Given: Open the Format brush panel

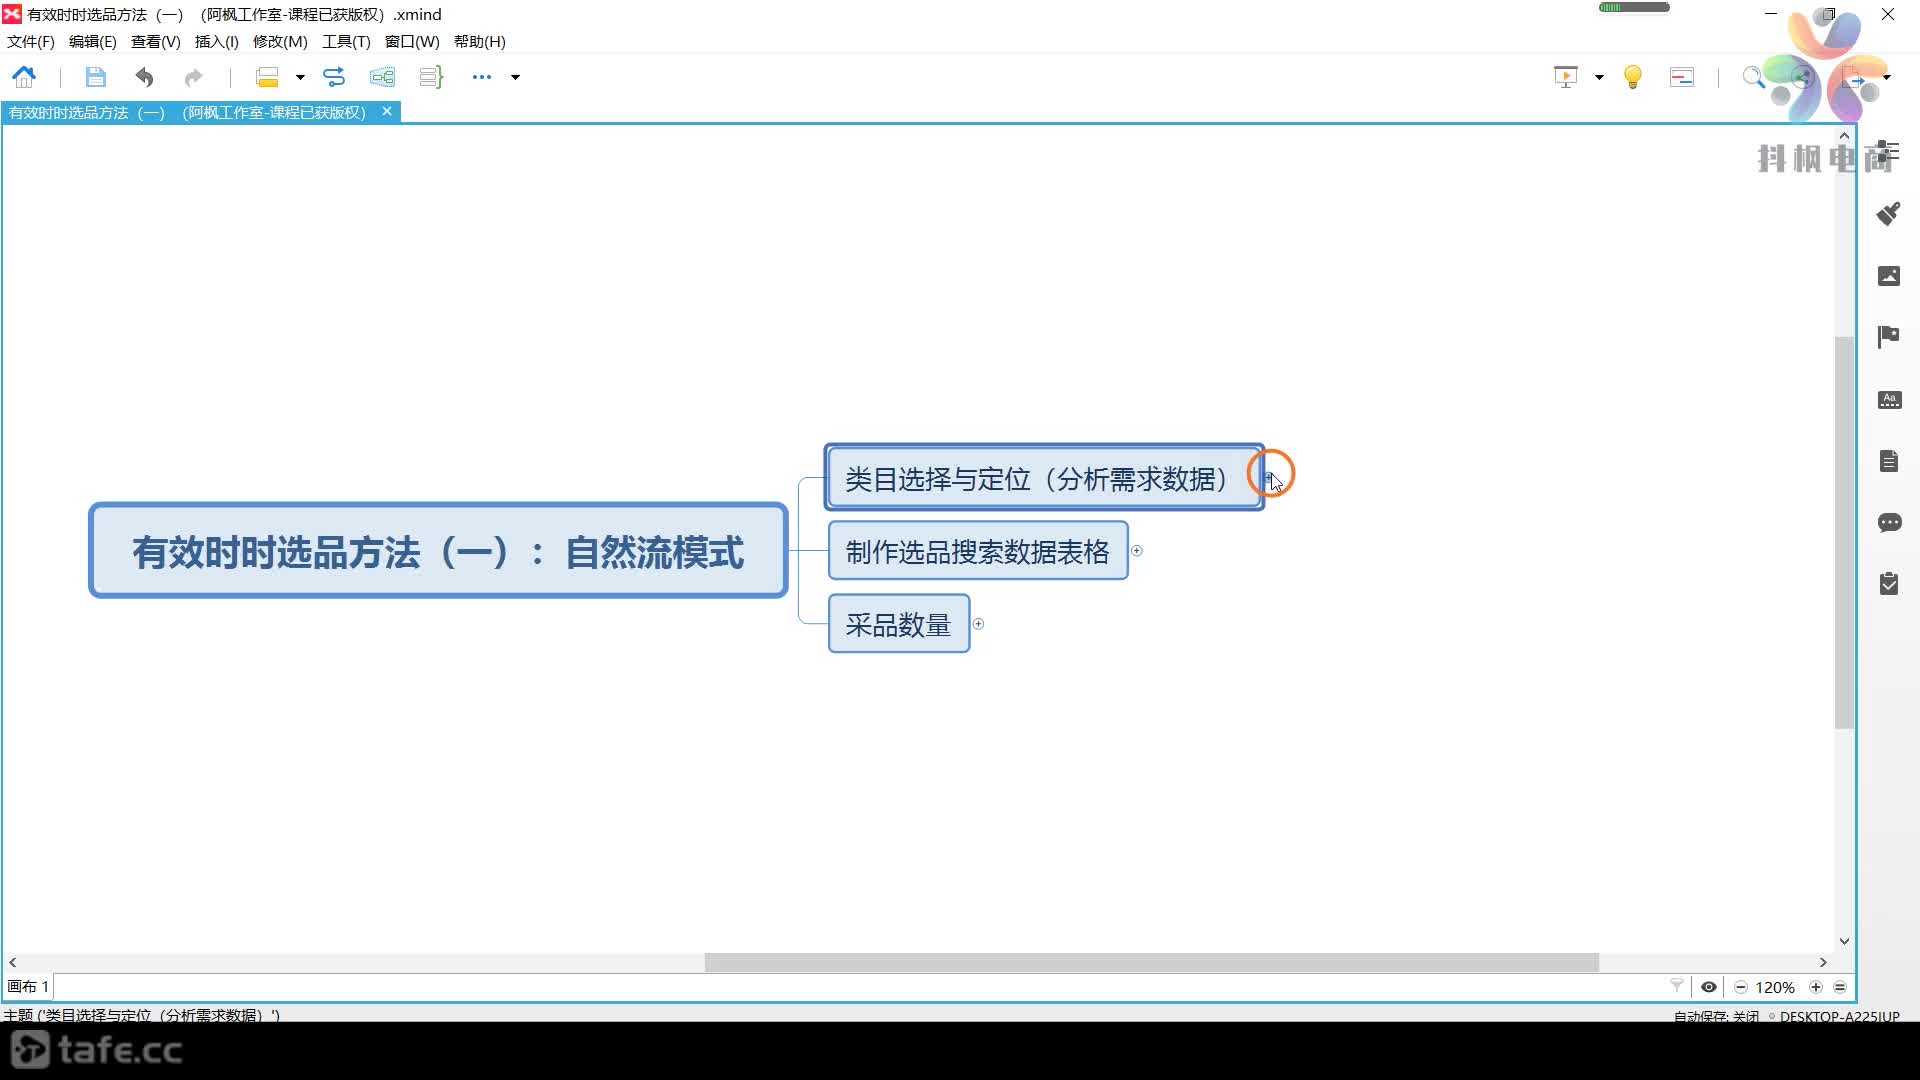Looking at the screenshot, I should pyautogui.click(x=1889, y=213).
